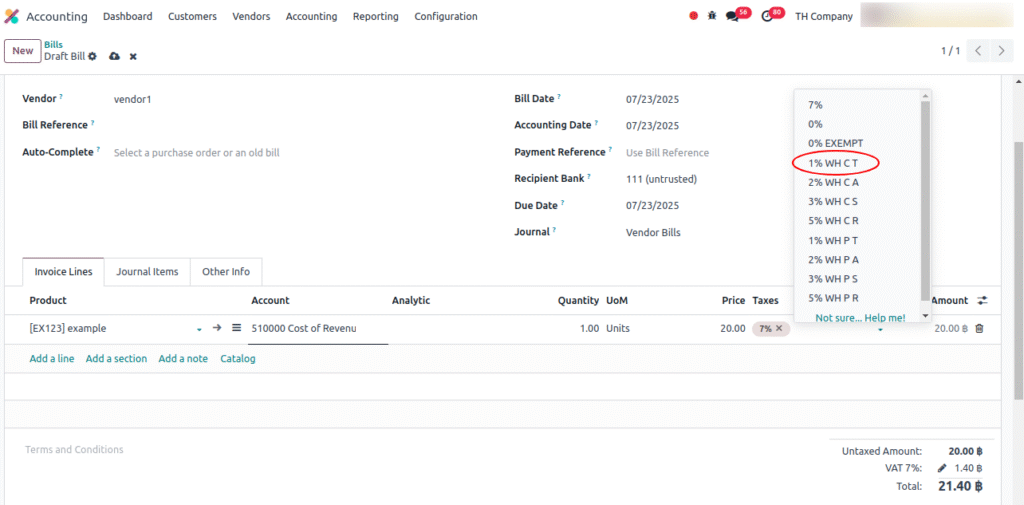1024x505 pixels.
Task: Open the line description lines icon
Action: (236, 328)
